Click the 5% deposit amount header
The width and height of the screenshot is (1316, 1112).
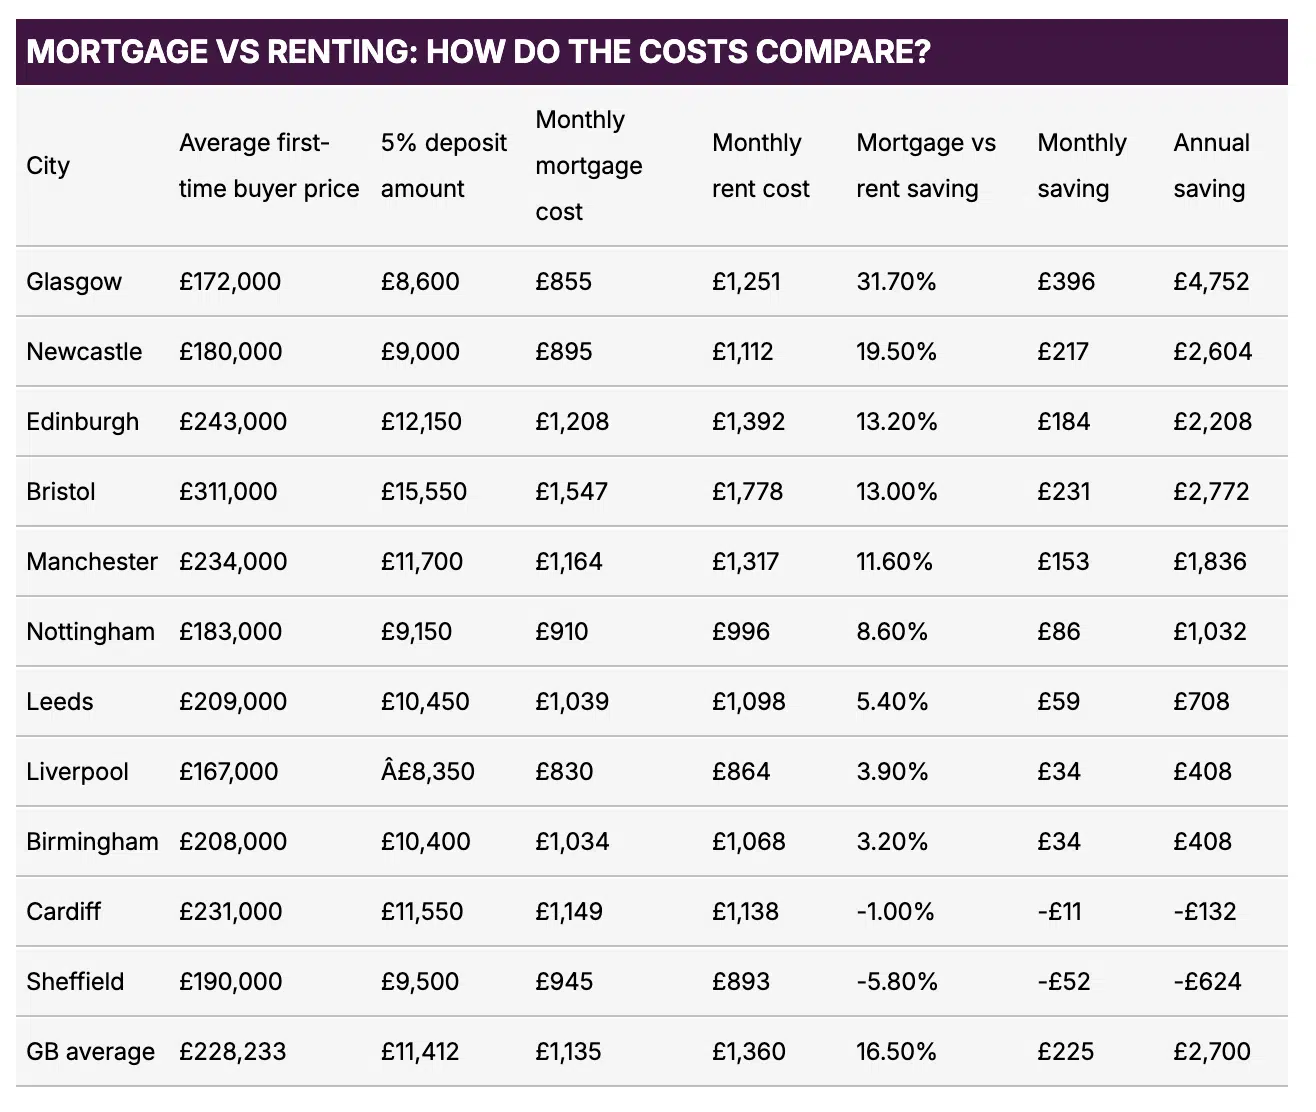(443, 166)
